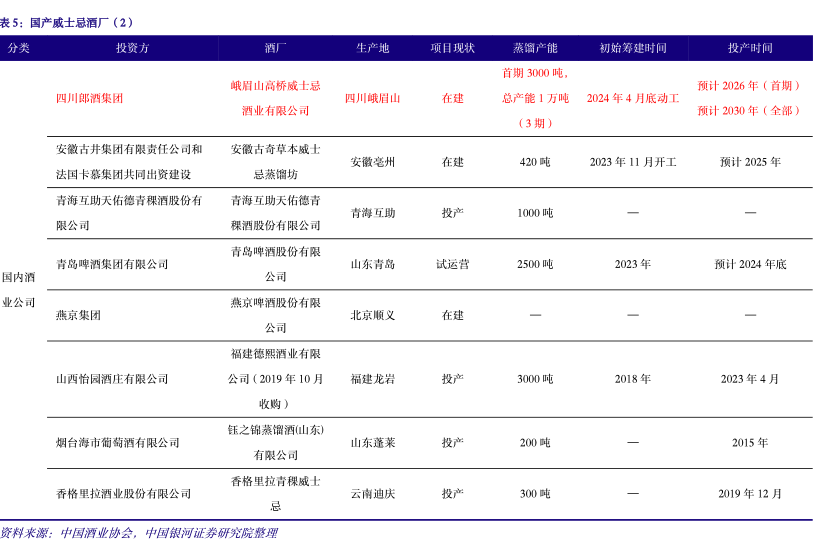Click the 峨眉山高桥威士忌酒业有限公司 cell
The image size is (830, 559).
pos(275,98)
